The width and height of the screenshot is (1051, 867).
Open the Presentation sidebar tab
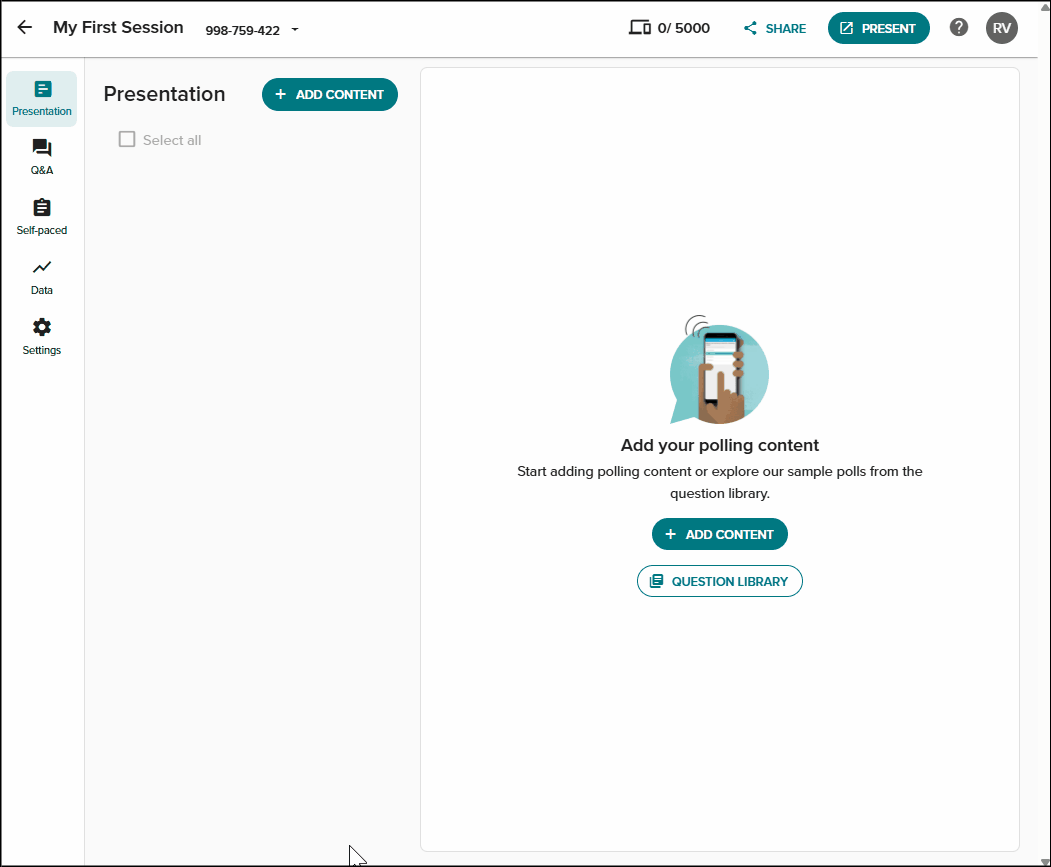tap(42, 99)
